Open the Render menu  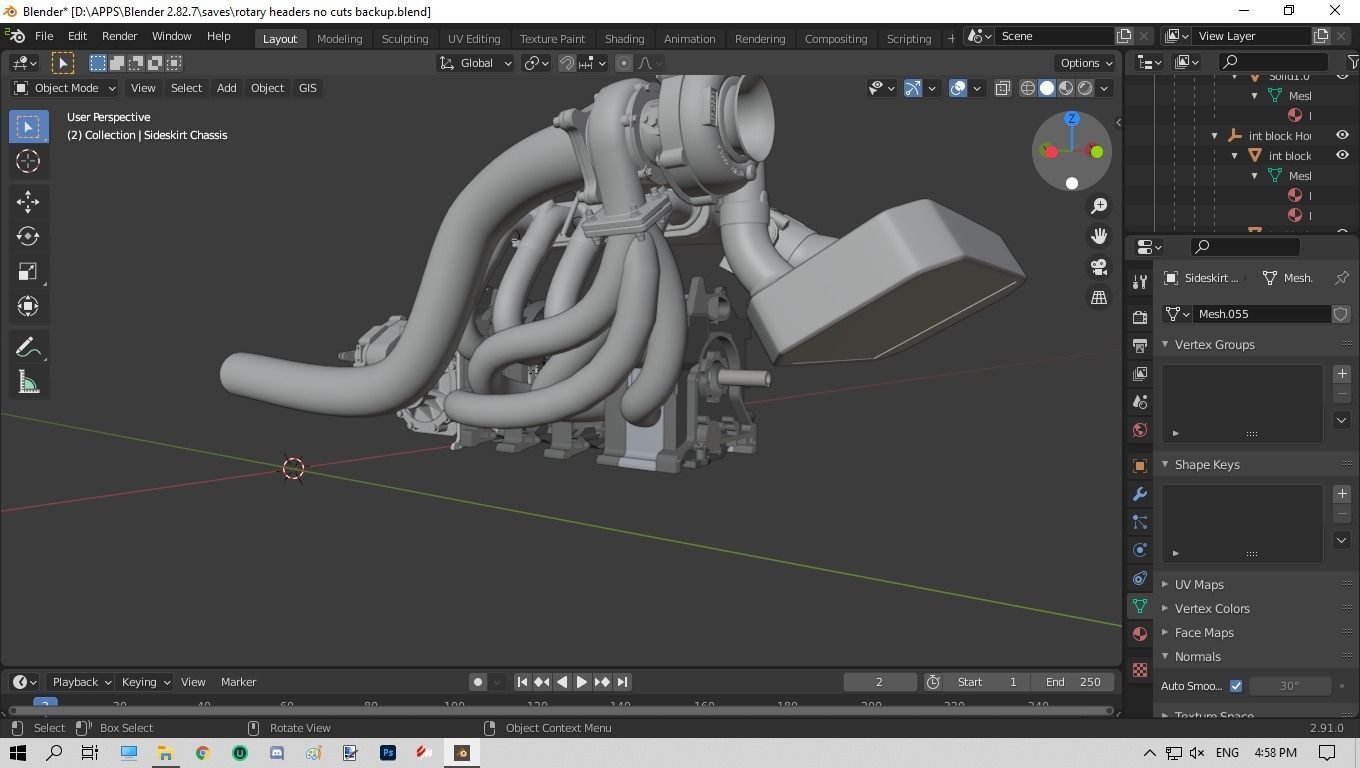(119, 36)
